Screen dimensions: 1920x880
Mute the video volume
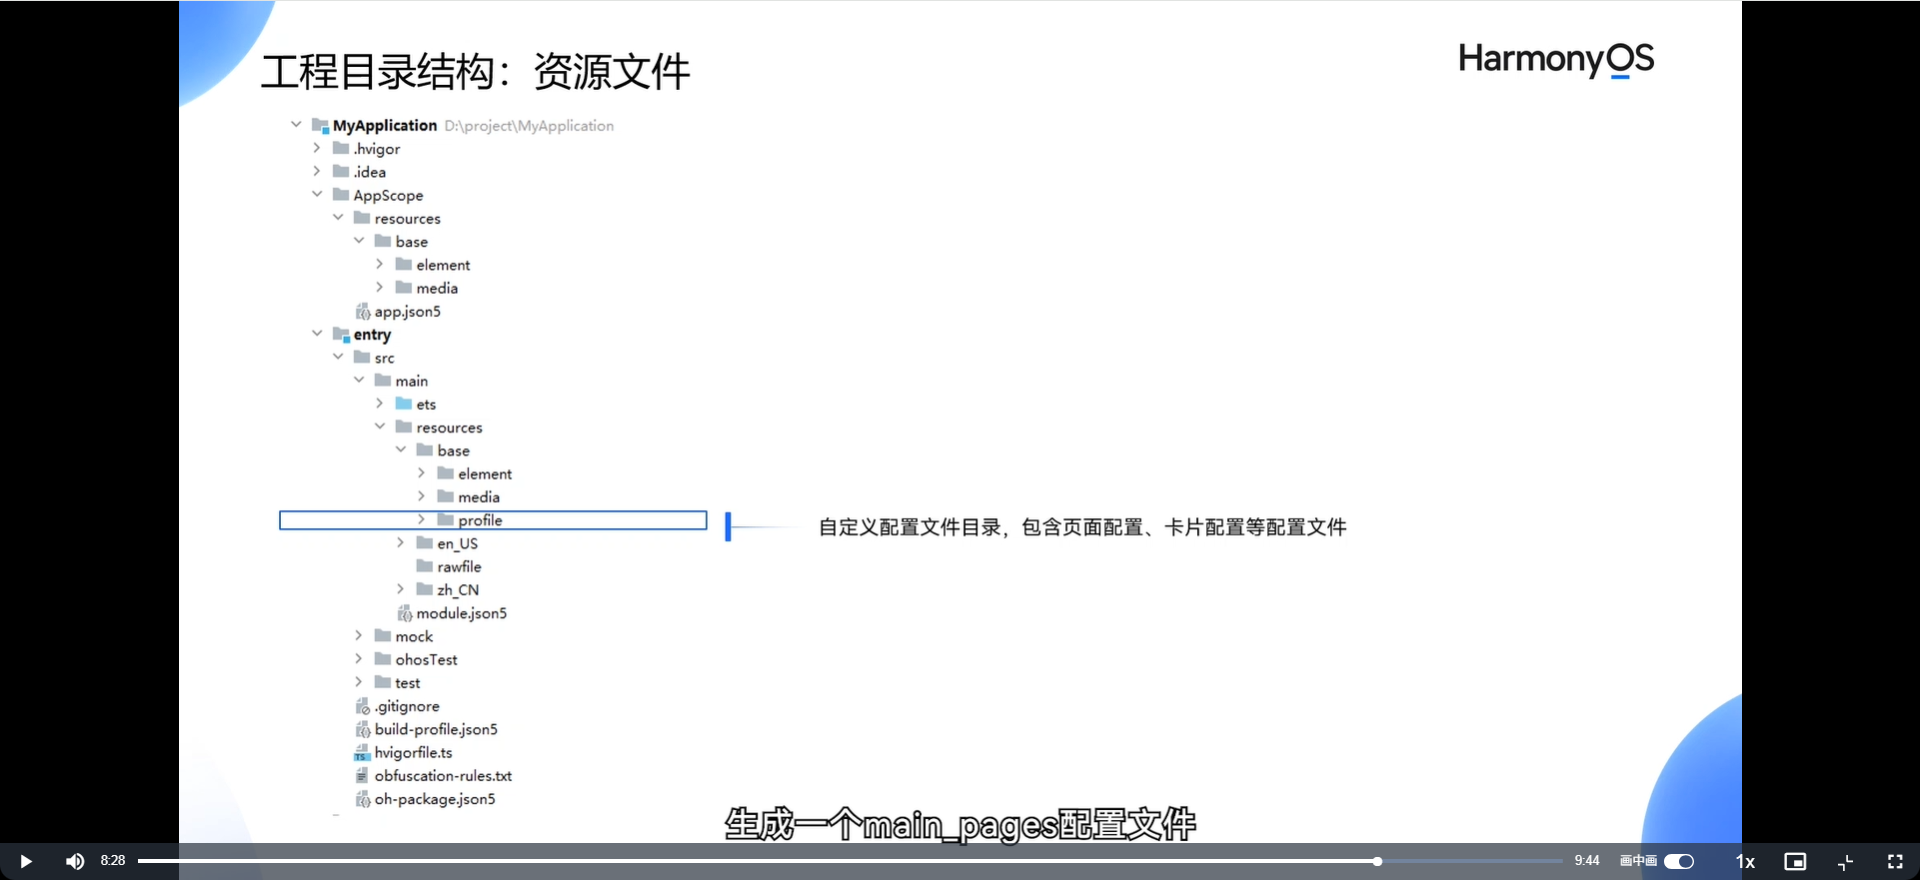click(x=75, y=861)
